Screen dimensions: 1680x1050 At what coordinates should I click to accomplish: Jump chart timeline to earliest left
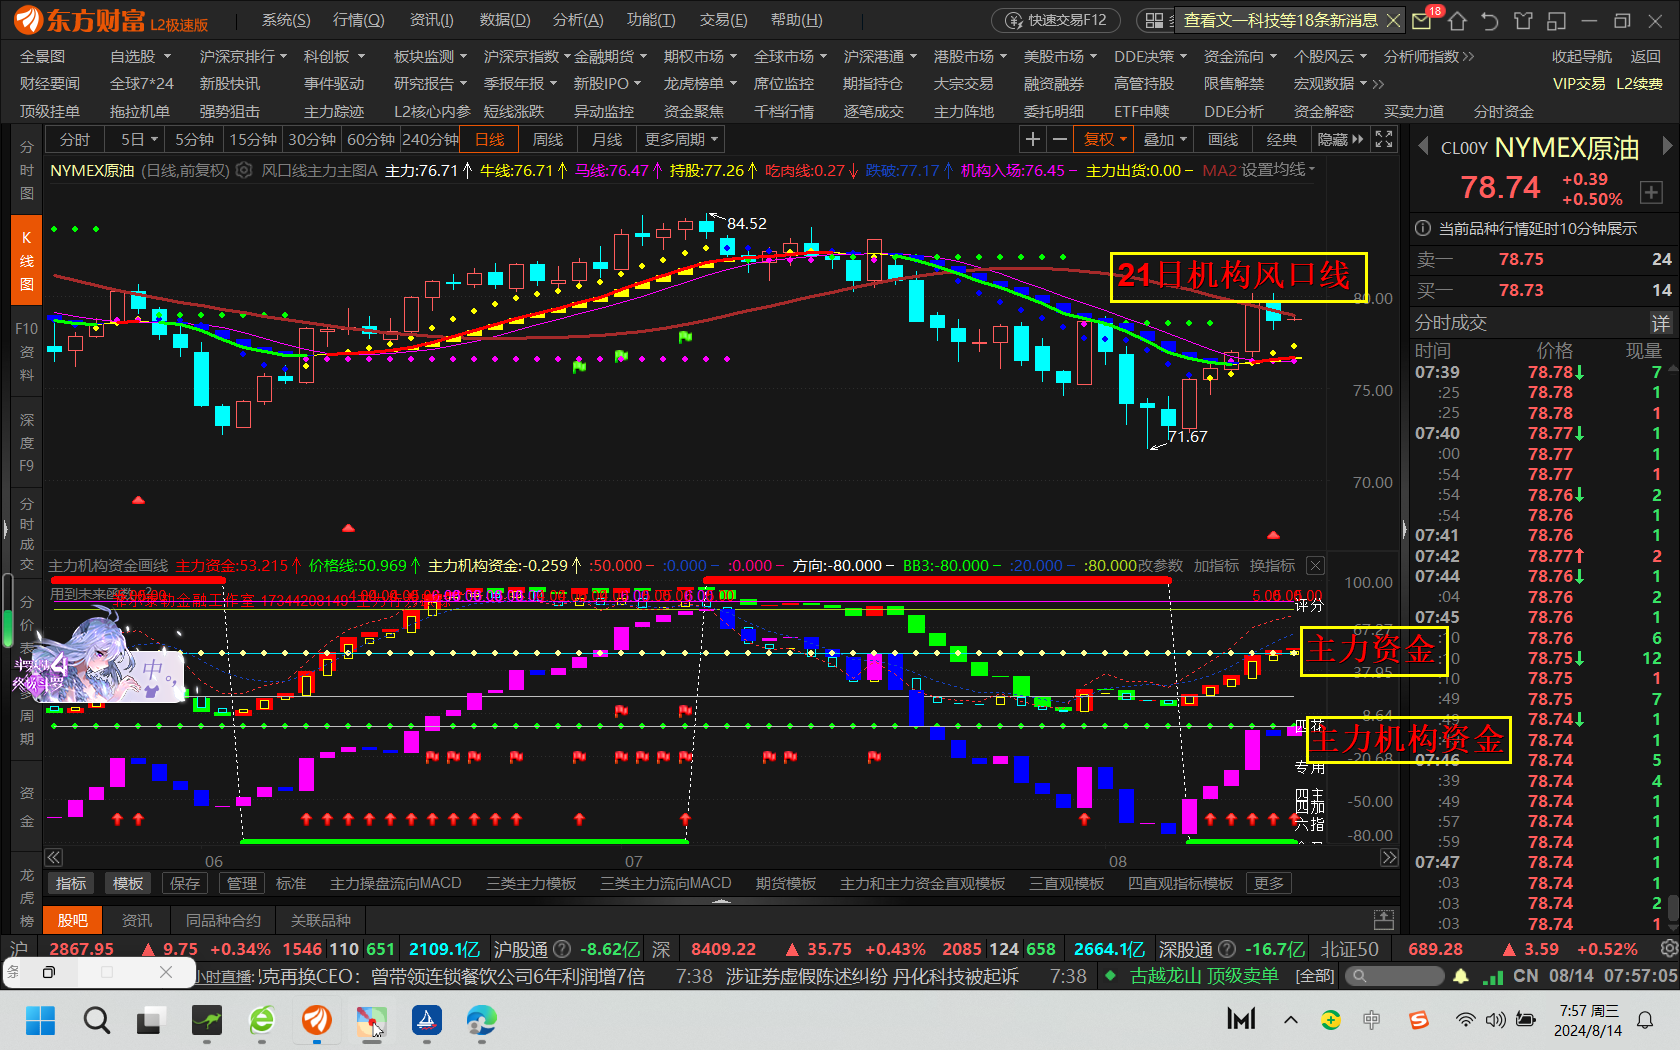[54, 857]
